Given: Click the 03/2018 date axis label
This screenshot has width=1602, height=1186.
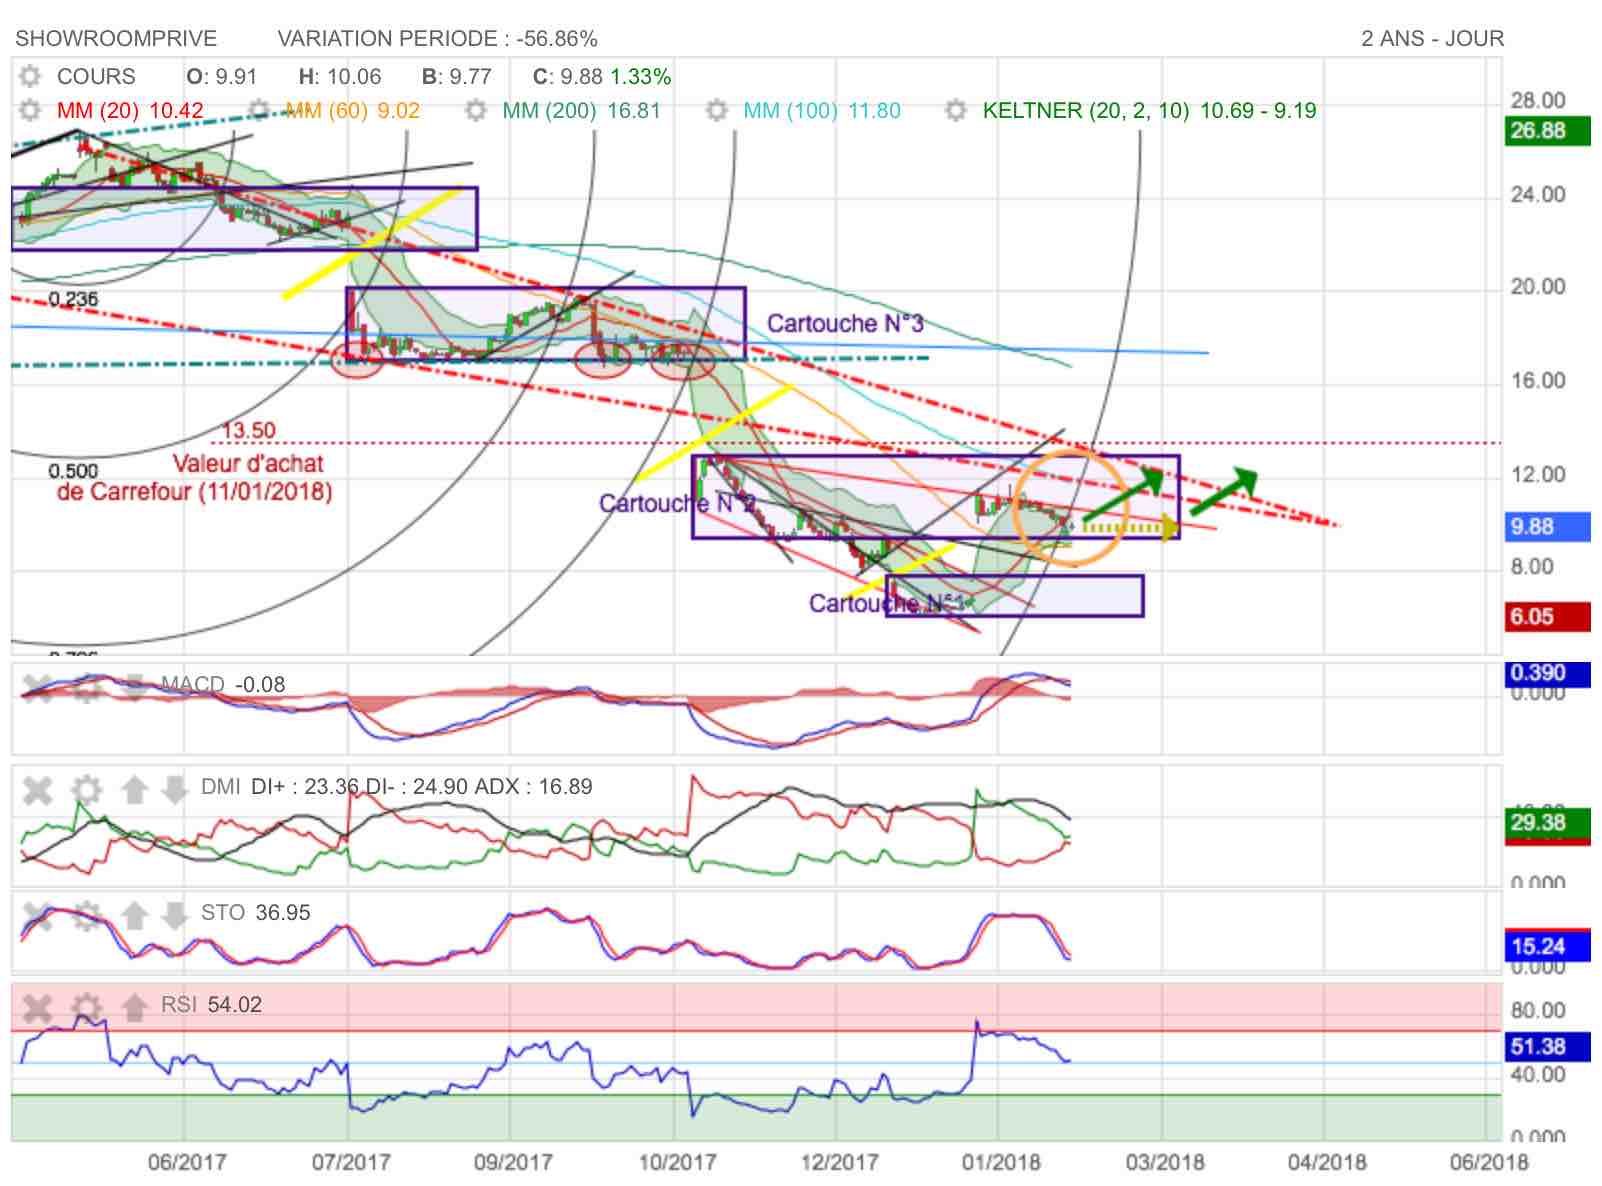Looking at the screenshot, I should 1164,1162.
